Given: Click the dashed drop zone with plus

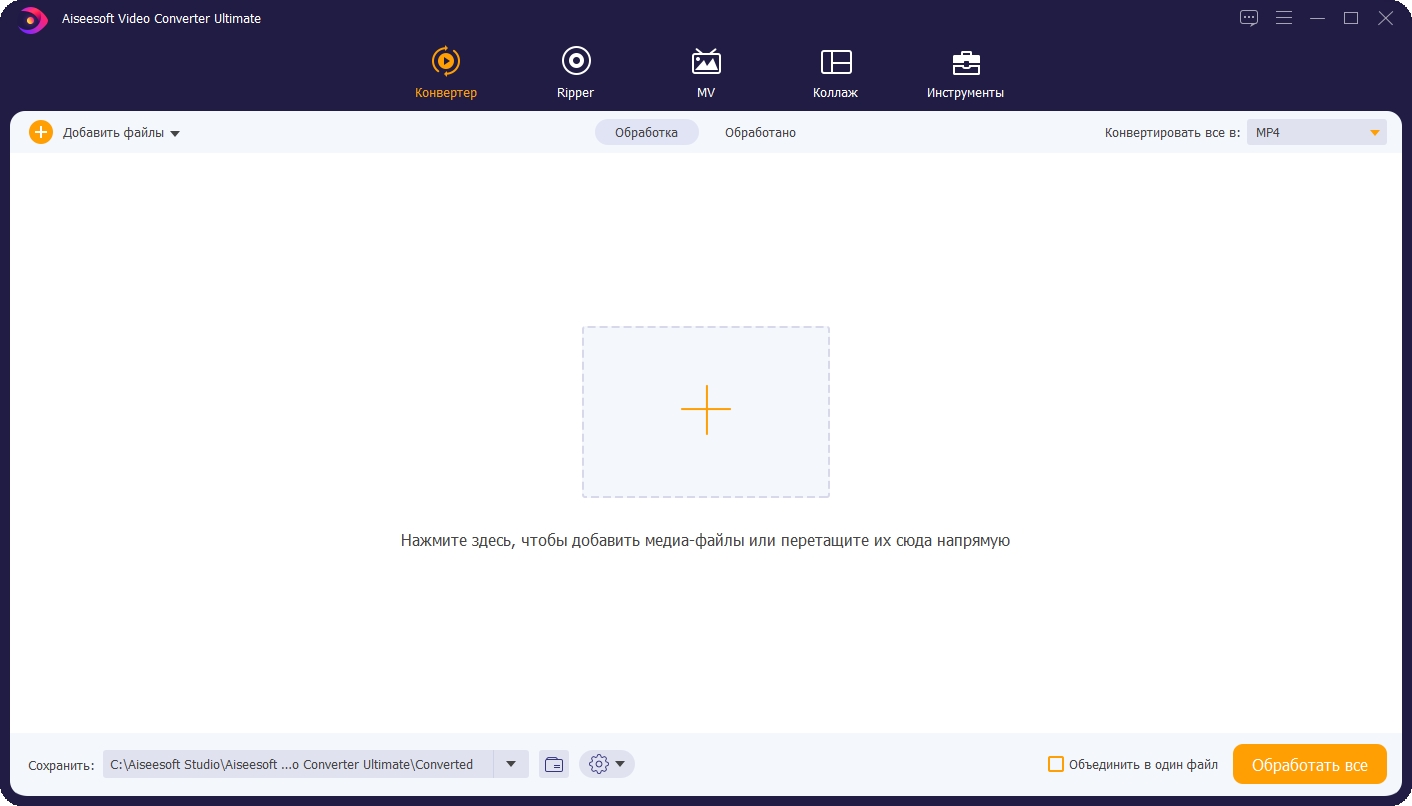Looking at the screenshot, I should pos(706,411).
